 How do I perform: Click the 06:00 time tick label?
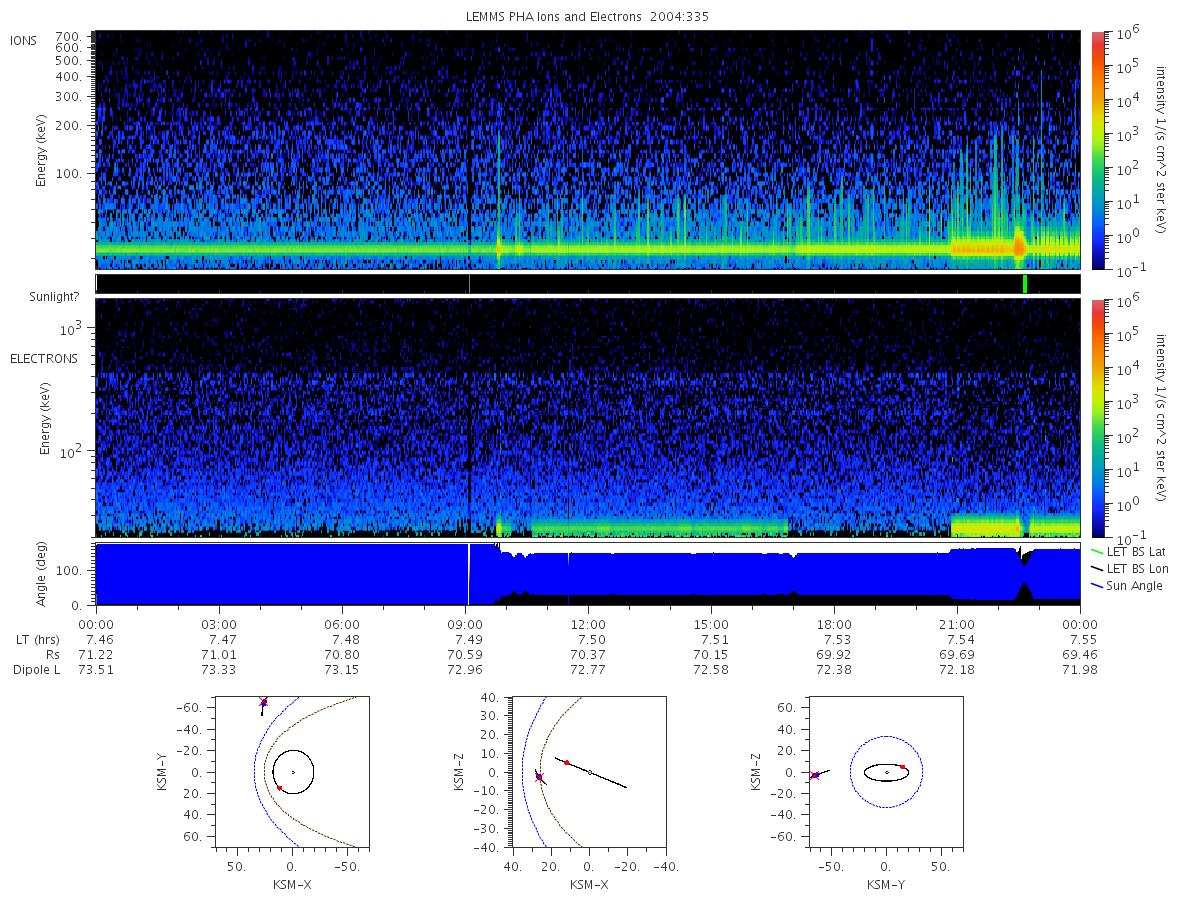[x=342, y=624]
